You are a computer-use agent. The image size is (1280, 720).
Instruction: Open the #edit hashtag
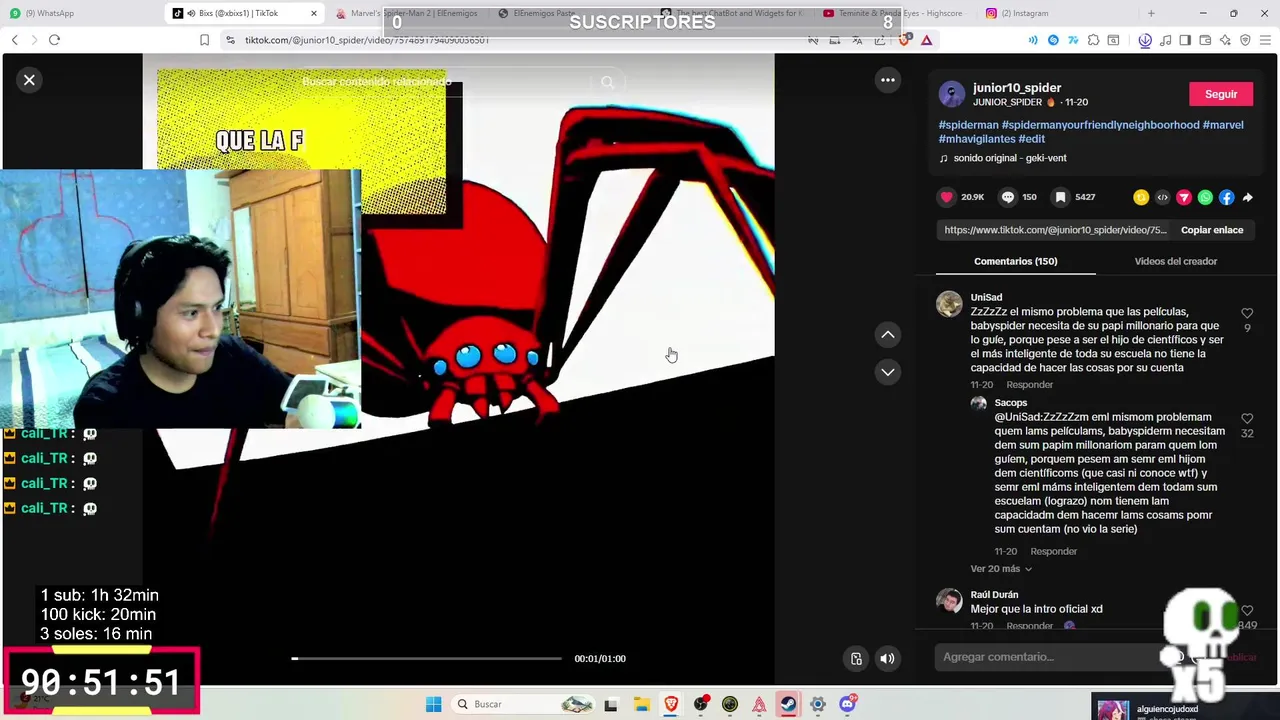tap(1032, 139)
